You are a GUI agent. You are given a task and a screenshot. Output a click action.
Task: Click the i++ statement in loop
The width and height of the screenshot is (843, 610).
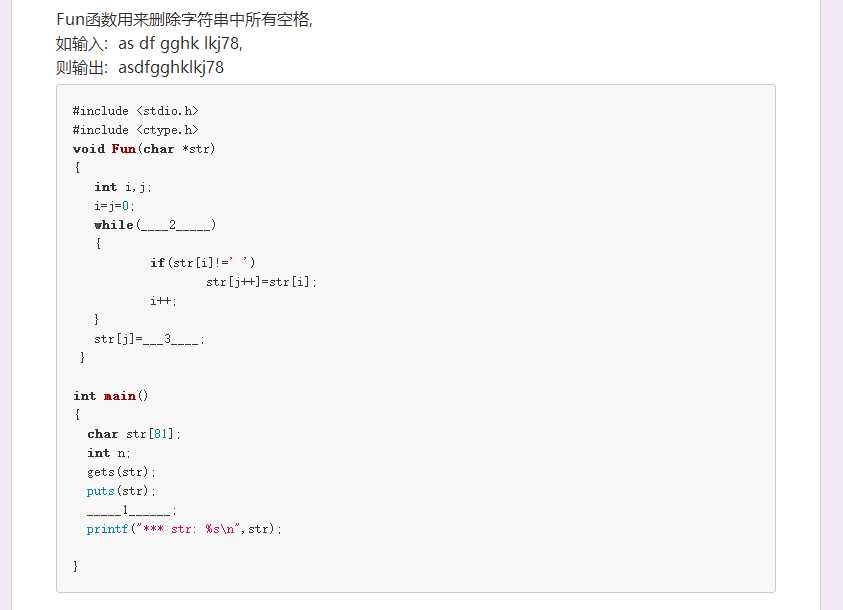[163, 301]
